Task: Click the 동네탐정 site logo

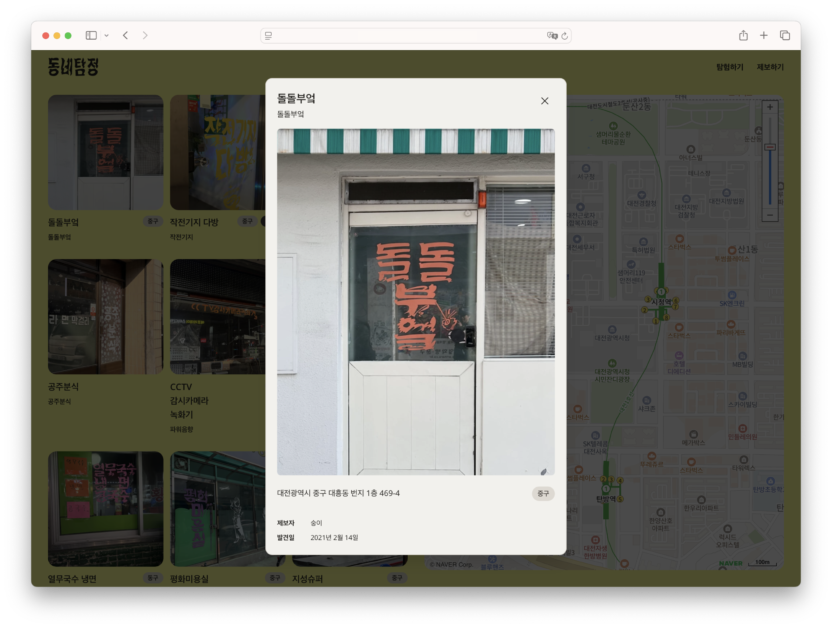Action: pyautogui.click(x=73, y=67)
